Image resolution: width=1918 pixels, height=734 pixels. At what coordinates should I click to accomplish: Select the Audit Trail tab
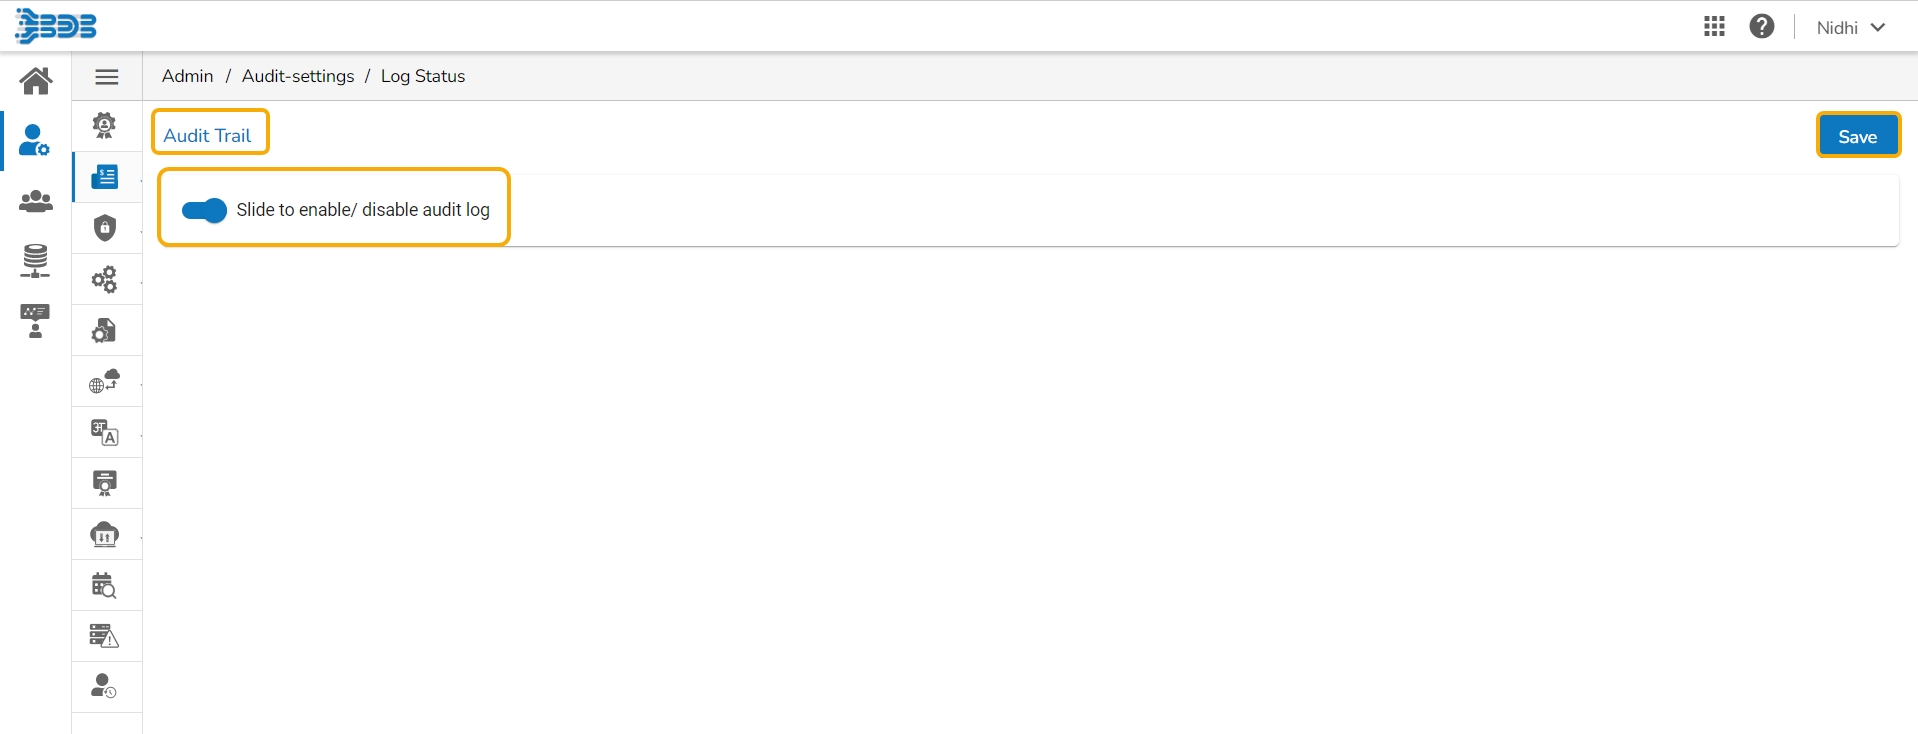coord(208,135)
